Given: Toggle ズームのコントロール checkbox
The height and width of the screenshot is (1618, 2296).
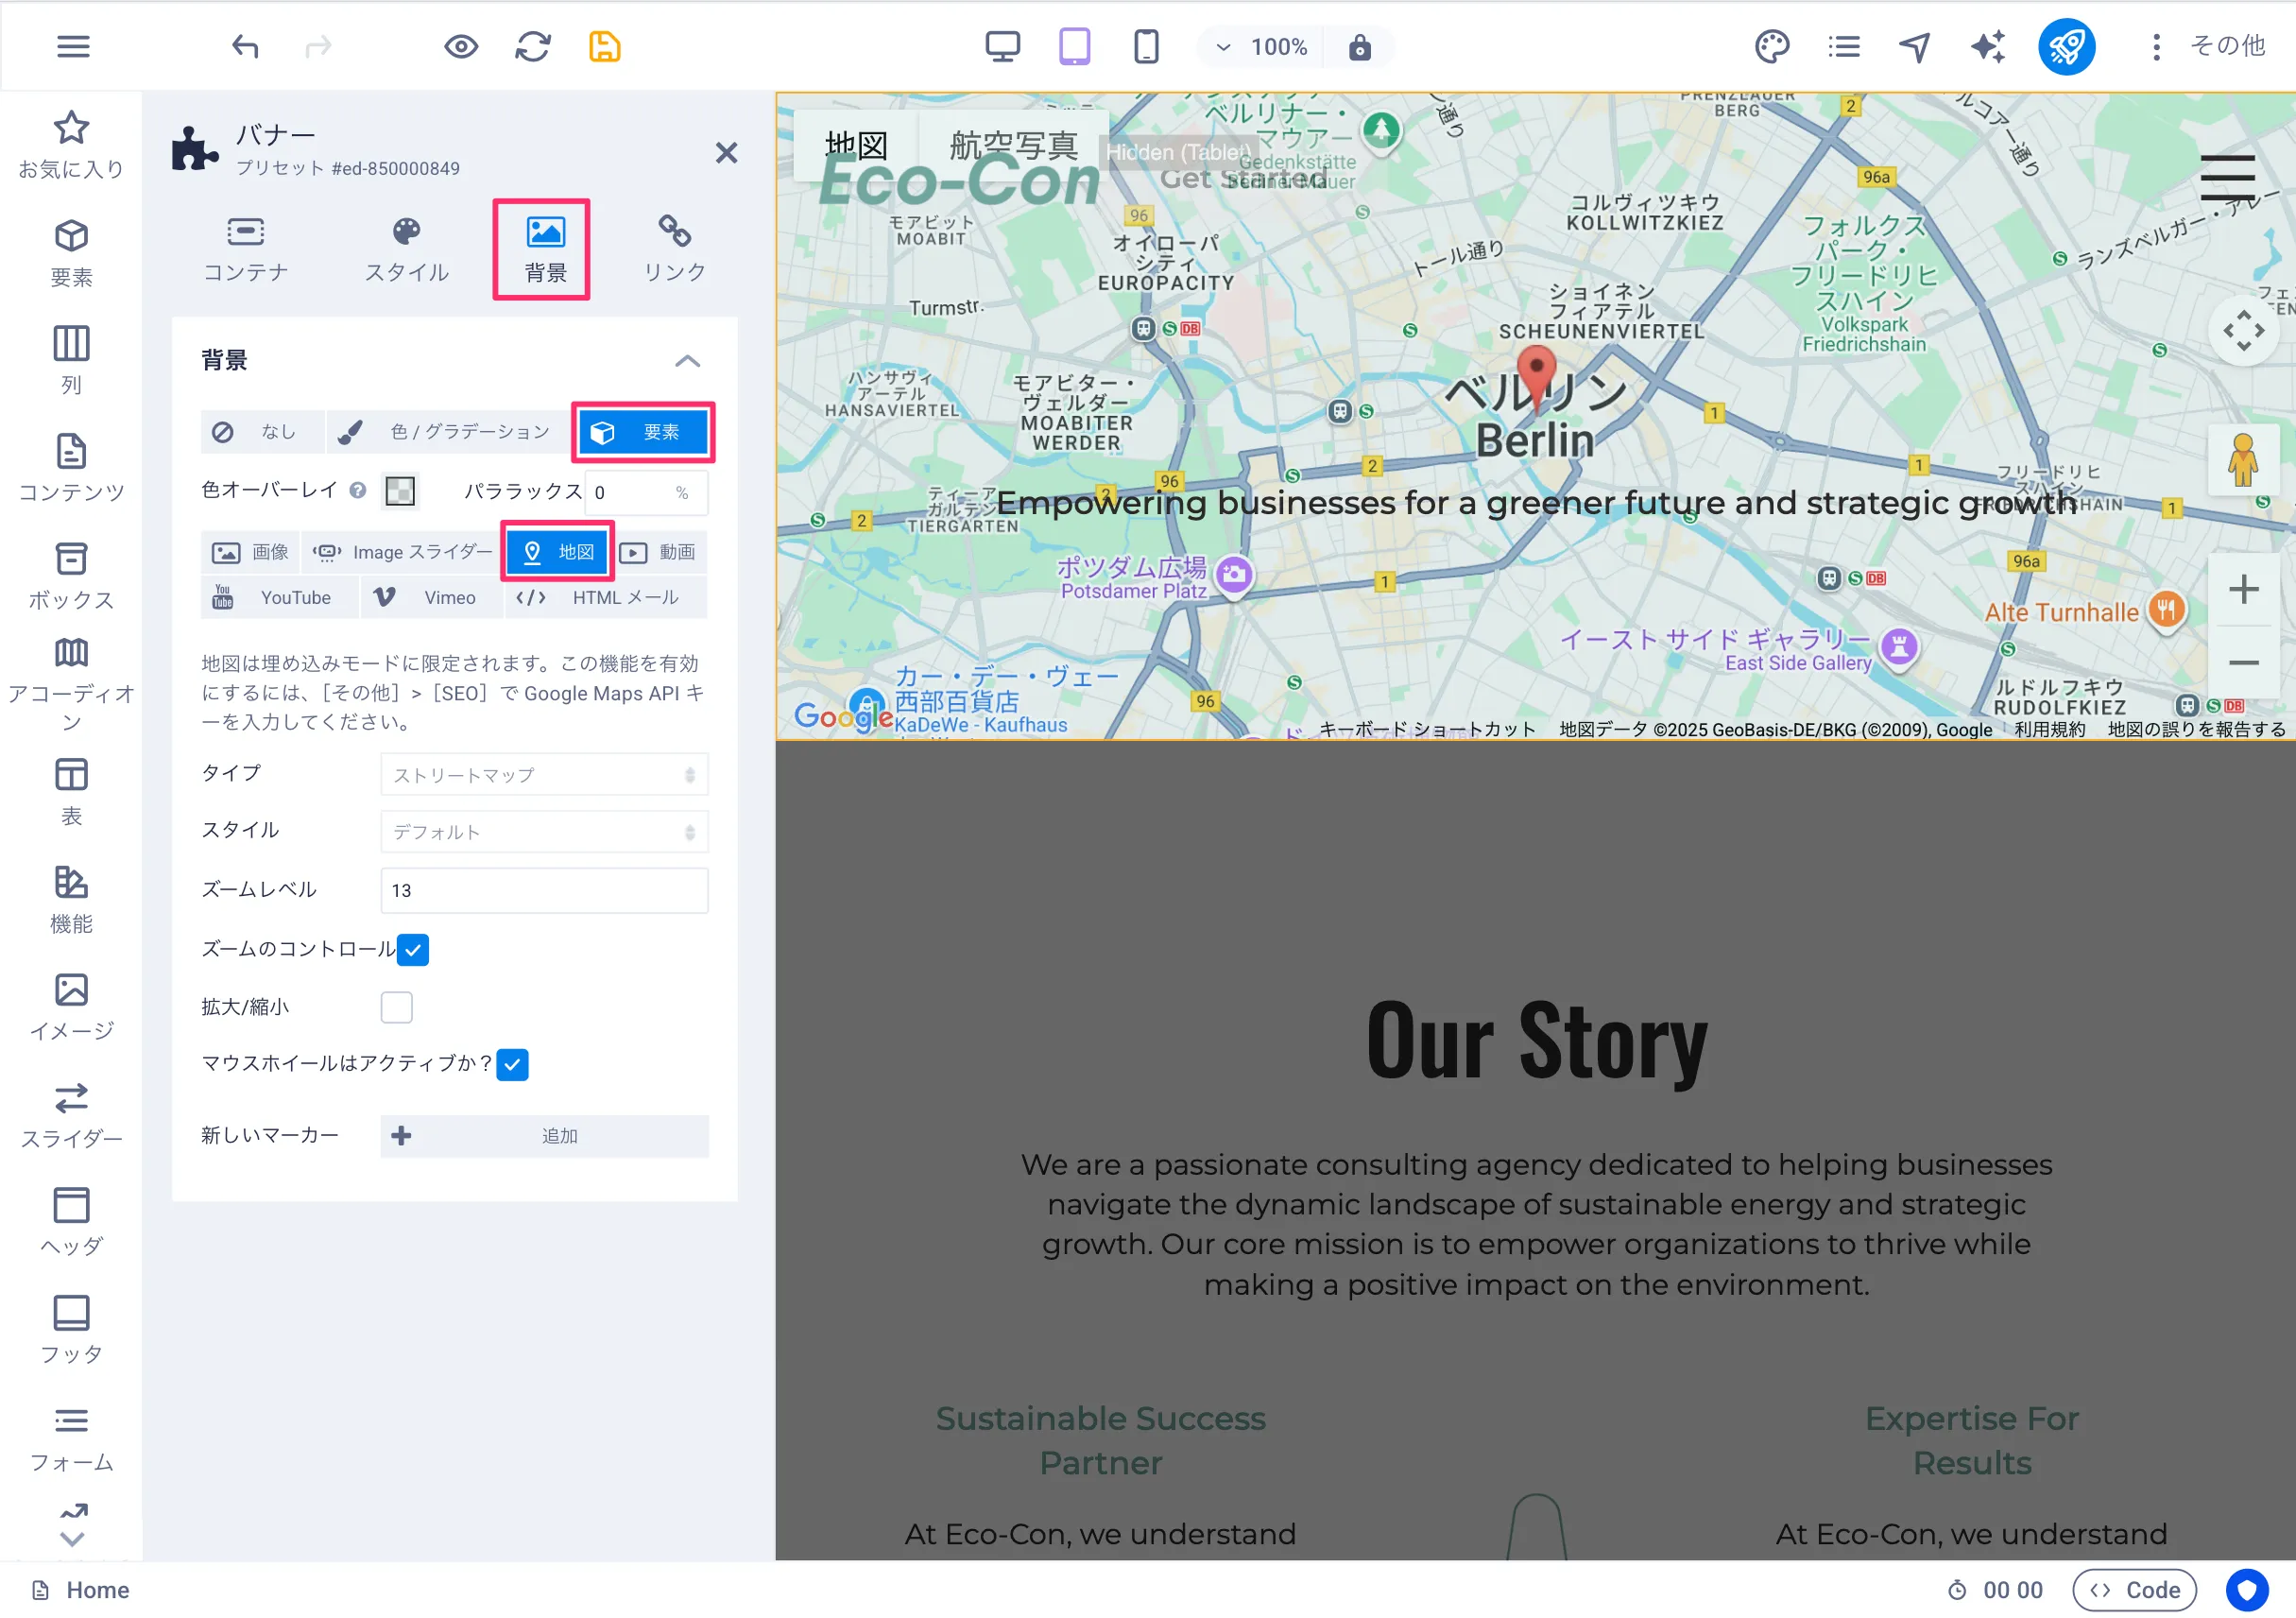Looking at the screenshot, I should 413,950.
